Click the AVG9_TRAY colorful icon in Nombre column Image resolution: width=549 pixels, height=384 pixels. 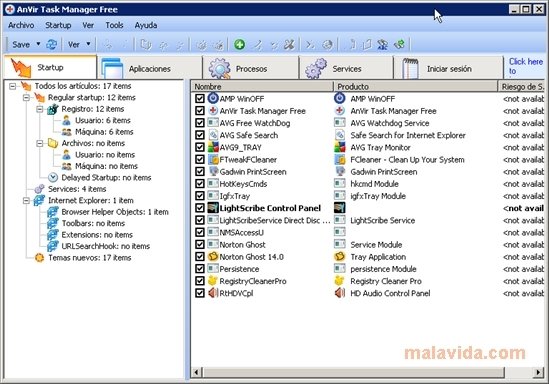click(213, 147)
